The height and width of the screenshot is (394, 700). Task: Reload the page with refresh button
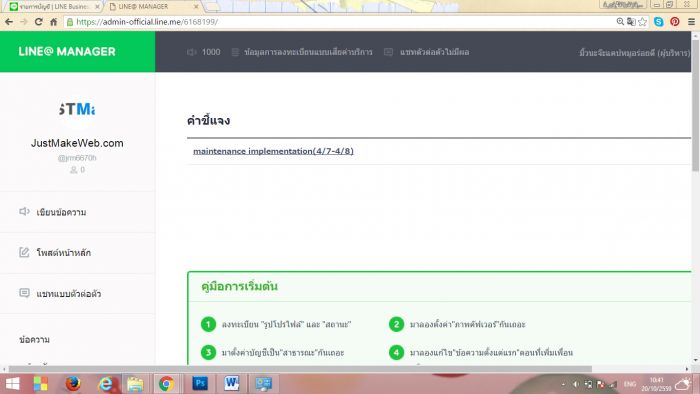[x=38, y=21]
